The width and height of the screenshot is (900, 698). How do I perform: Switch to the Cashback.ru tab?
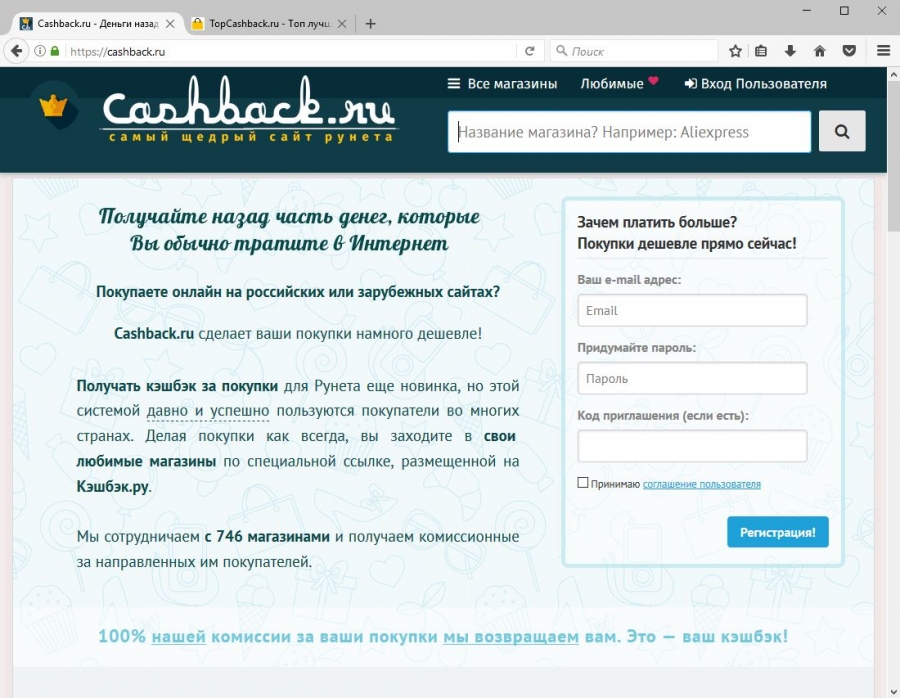click(98, 24)
